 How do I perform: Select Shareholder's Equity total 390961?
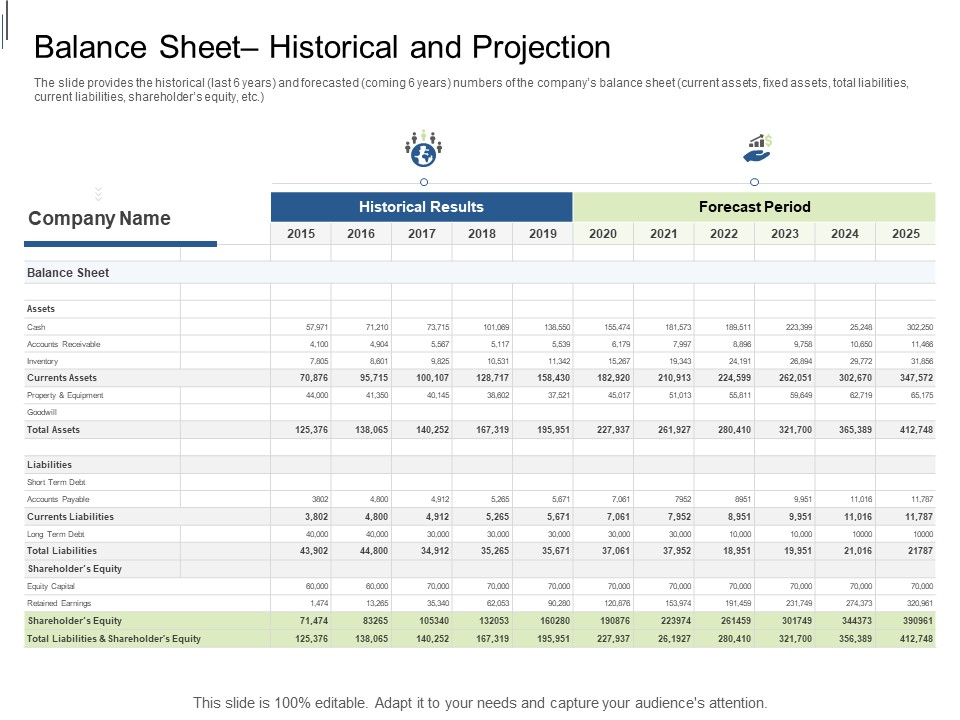click(918, 621)
